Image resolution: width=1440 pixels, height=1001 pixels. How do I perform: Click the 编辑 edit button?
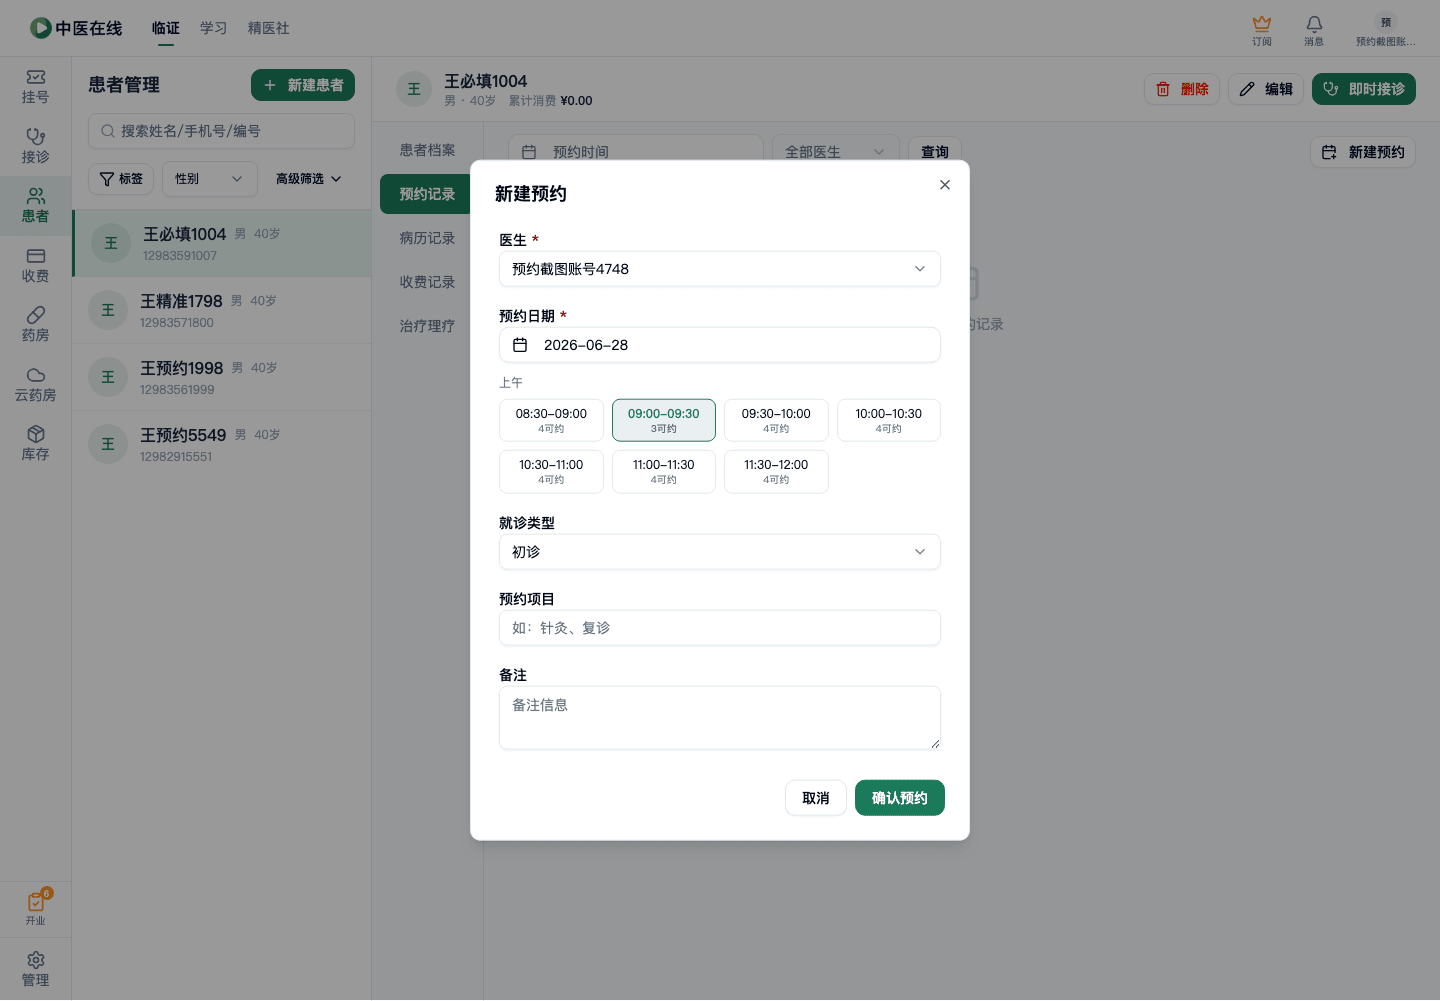click(1266, 89)
